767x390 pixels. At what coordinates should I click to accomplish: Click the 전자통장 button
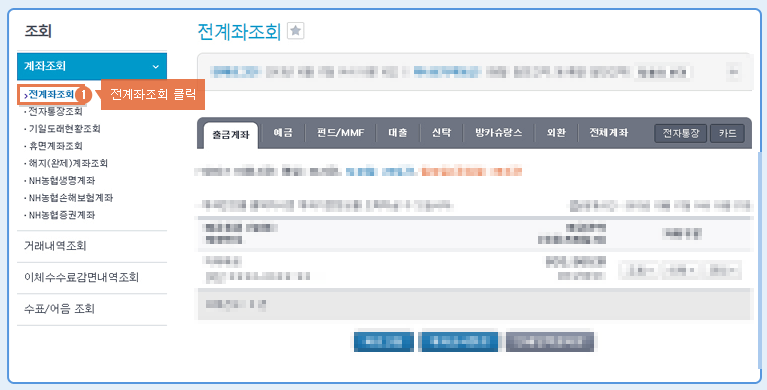pyautogui.click(x=681, y=133)
